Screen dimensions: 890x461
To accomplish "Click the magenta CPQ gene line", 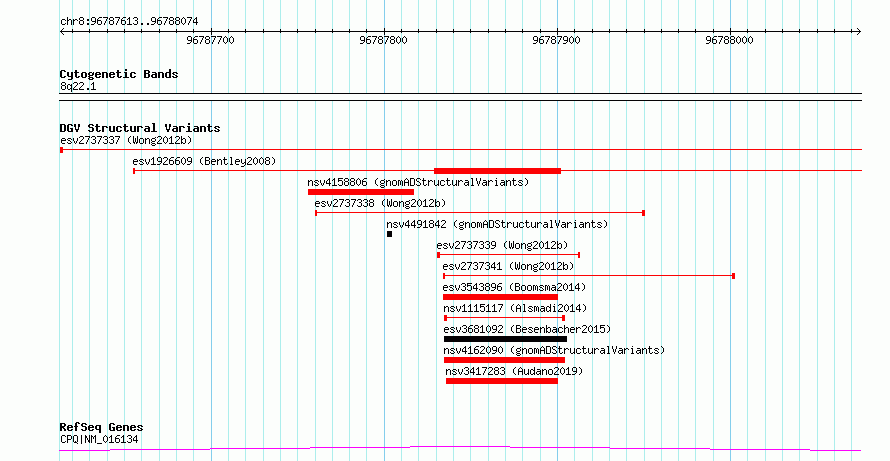I will [460, 449].
